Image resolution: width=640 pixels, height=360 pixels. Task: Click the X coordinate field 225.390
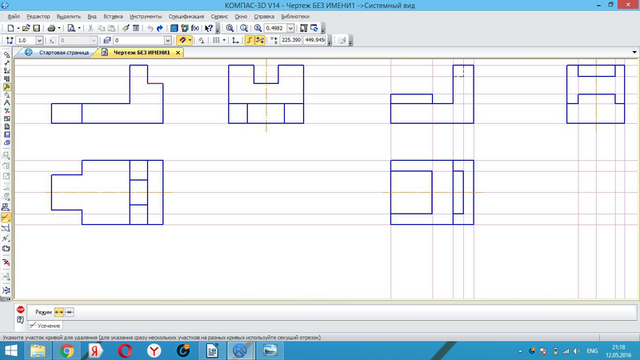(x=291, y=40)
